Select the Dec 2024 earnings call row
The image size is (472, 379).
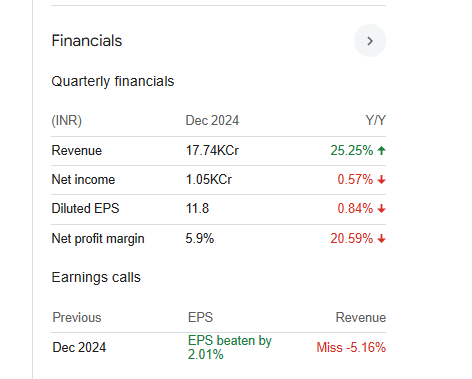click(x=218, y=347)
